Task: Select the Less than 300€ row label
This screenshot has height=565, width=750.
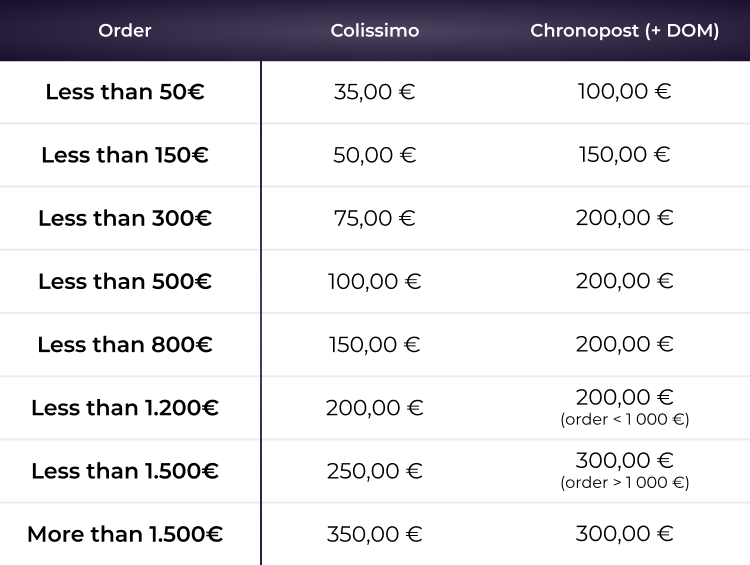Action: (x=125, y=218)
